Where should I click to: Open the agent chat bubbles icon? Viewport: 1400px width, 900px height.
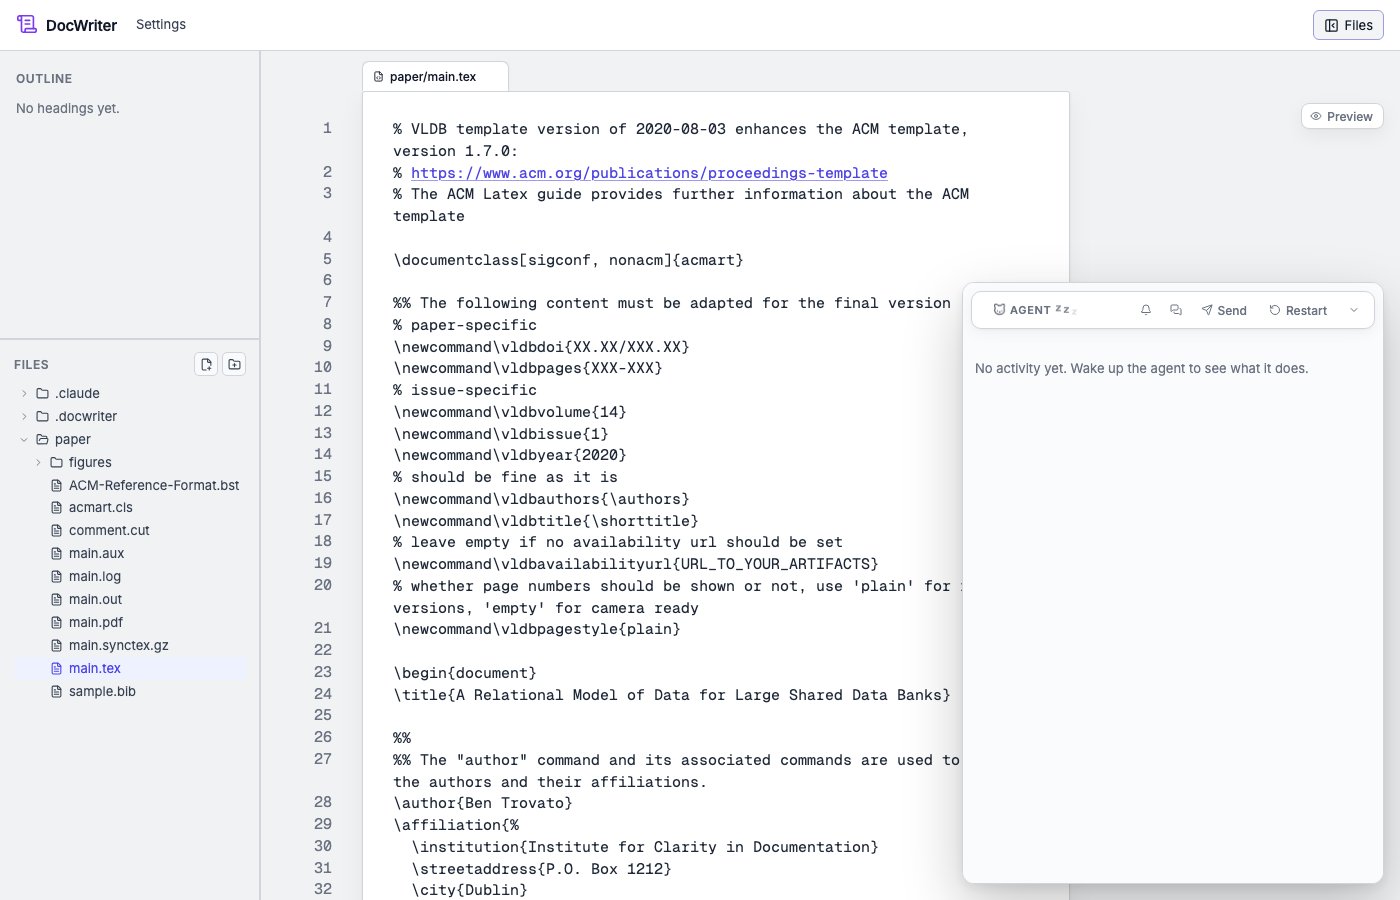pyautogui.click(x=1176, y=310)
